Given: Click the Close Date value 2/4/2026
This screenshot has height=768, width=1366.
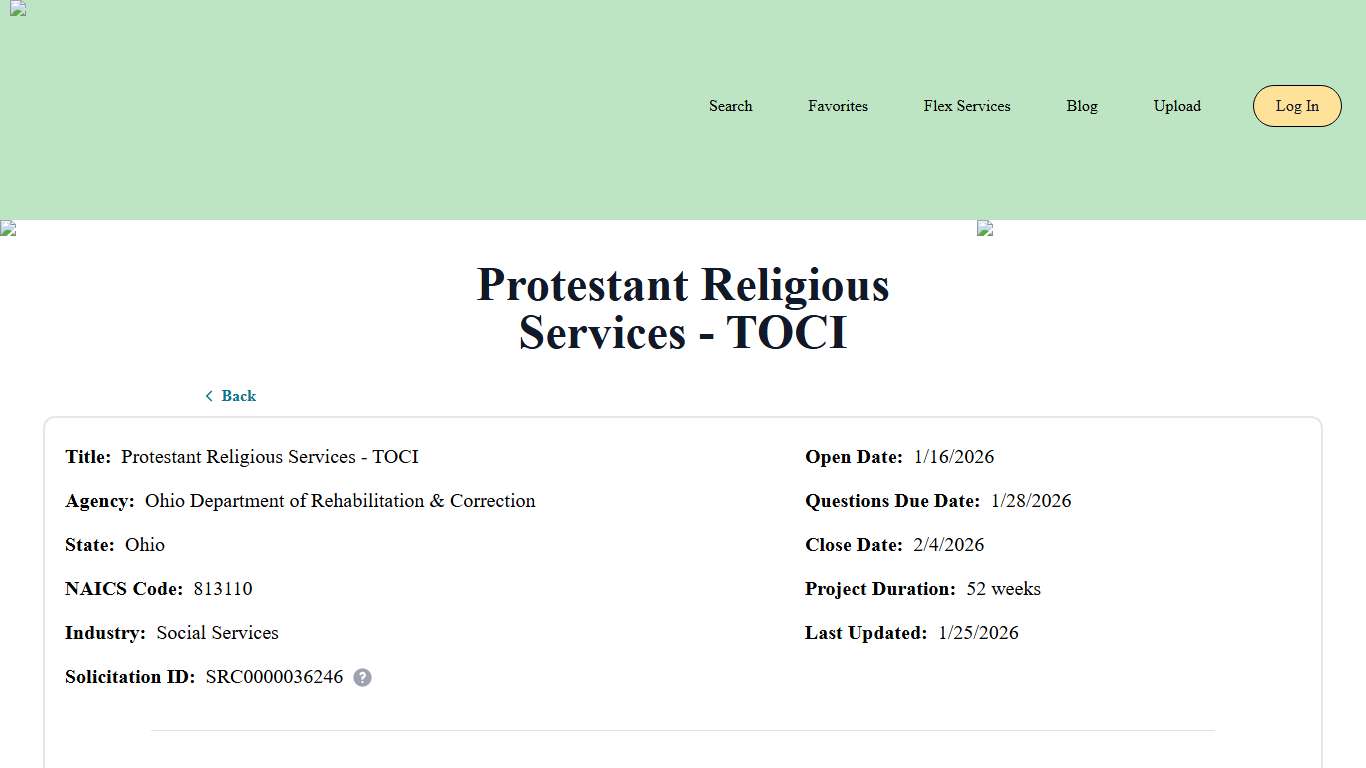Looking at the screenshot, I should (947, 545).
